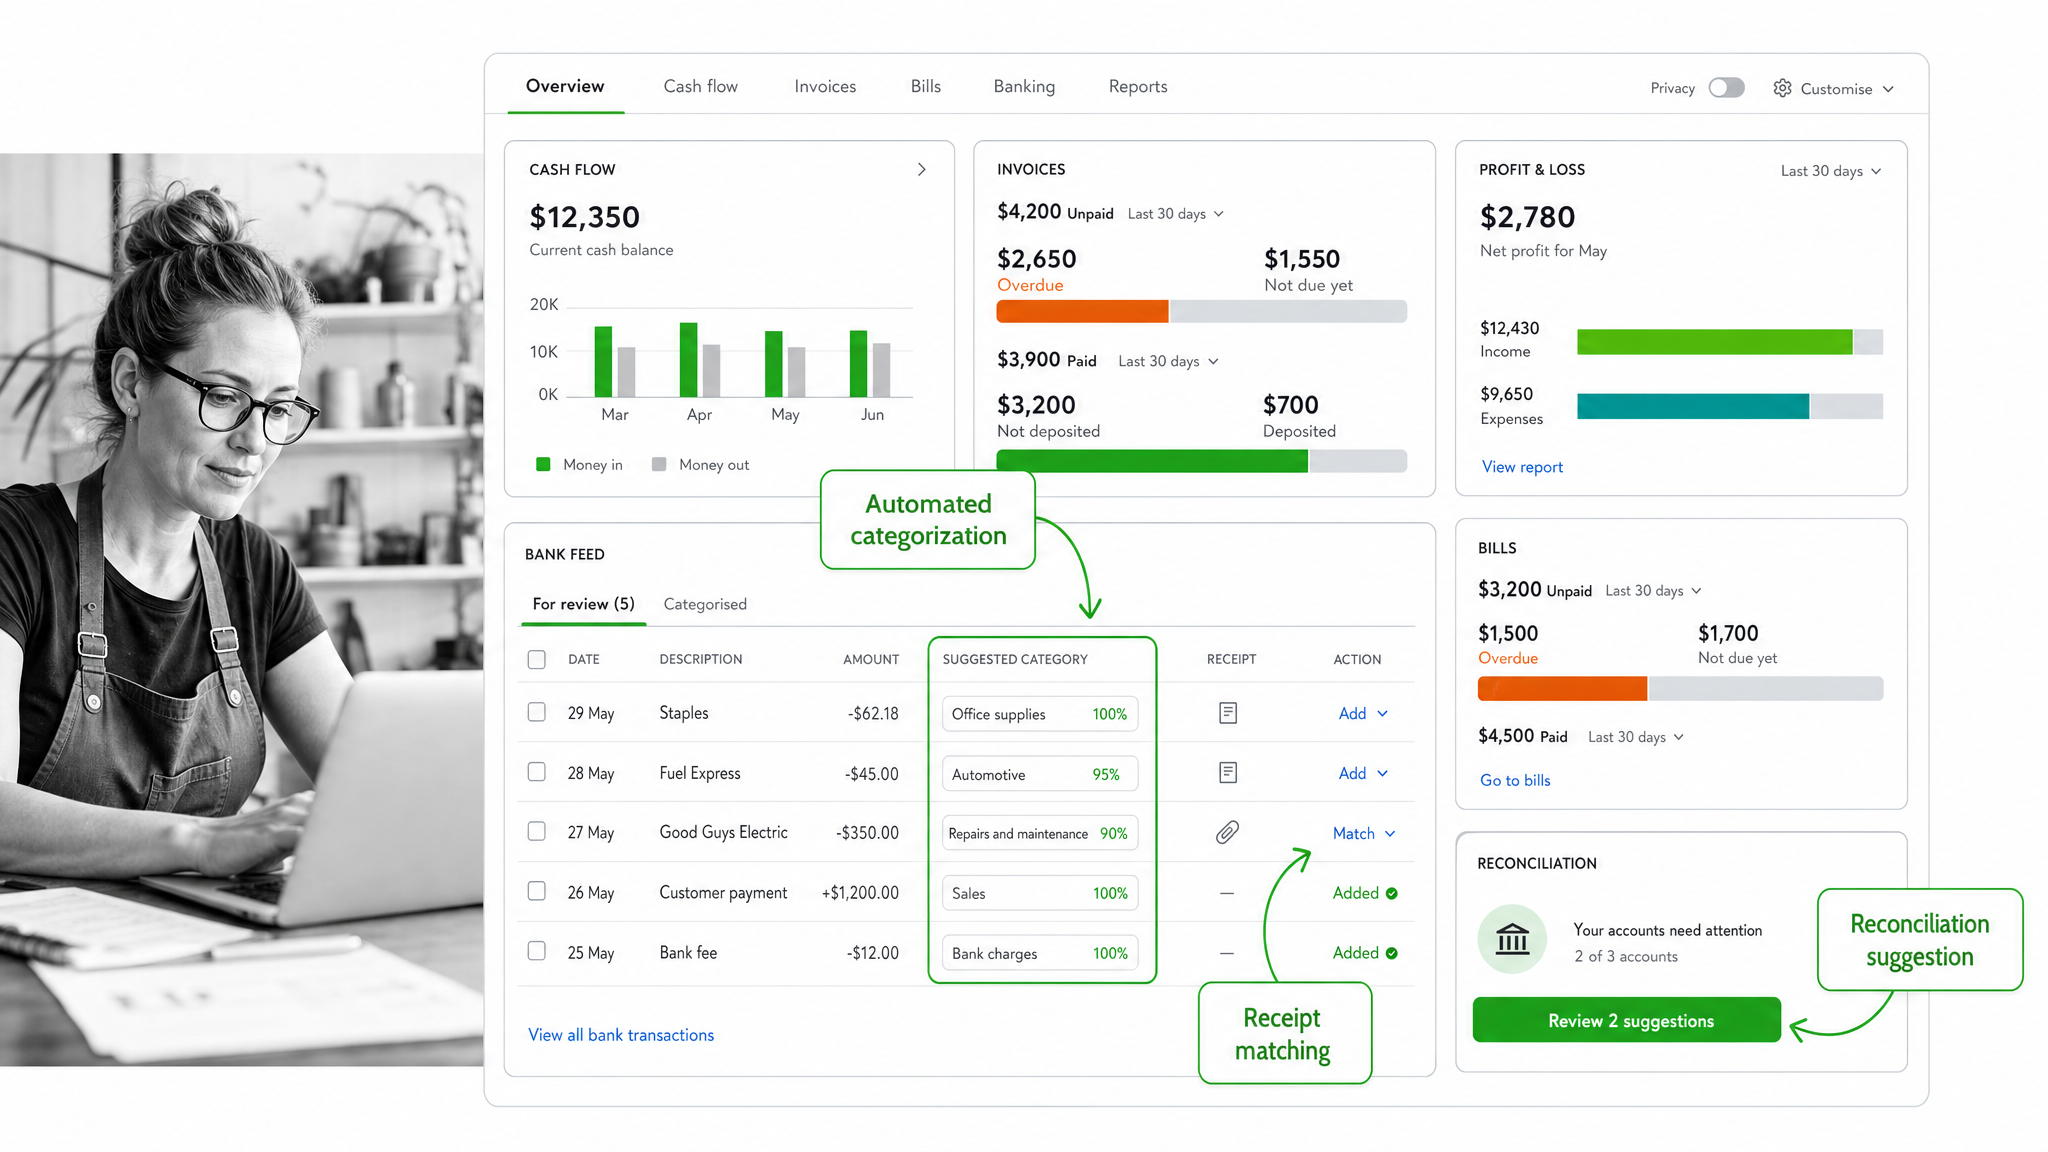
Task: Click the Apr bars in cash flow chart
Action: pos(700,360)
